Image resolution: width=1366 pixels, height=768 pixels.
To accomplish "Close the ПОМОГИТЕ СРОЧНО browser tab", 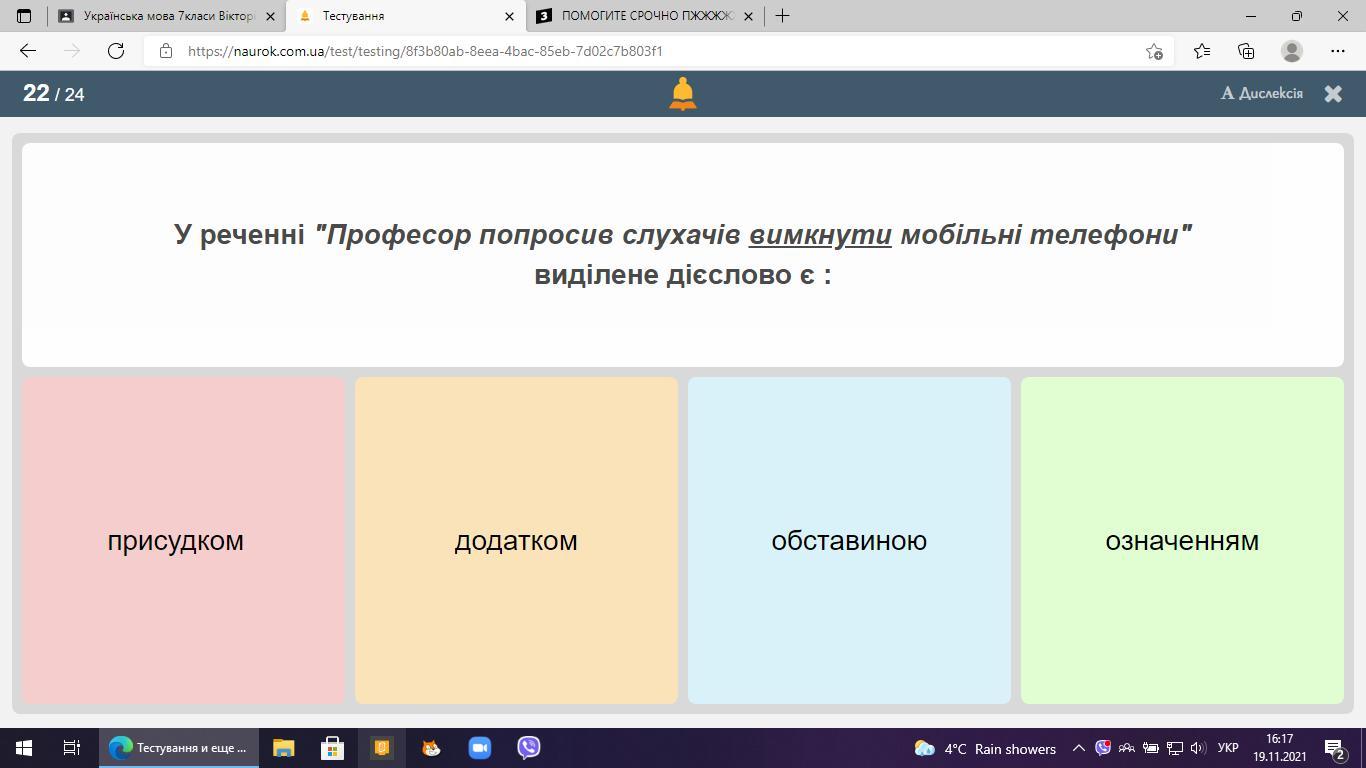I will click(x=748, y=16).
